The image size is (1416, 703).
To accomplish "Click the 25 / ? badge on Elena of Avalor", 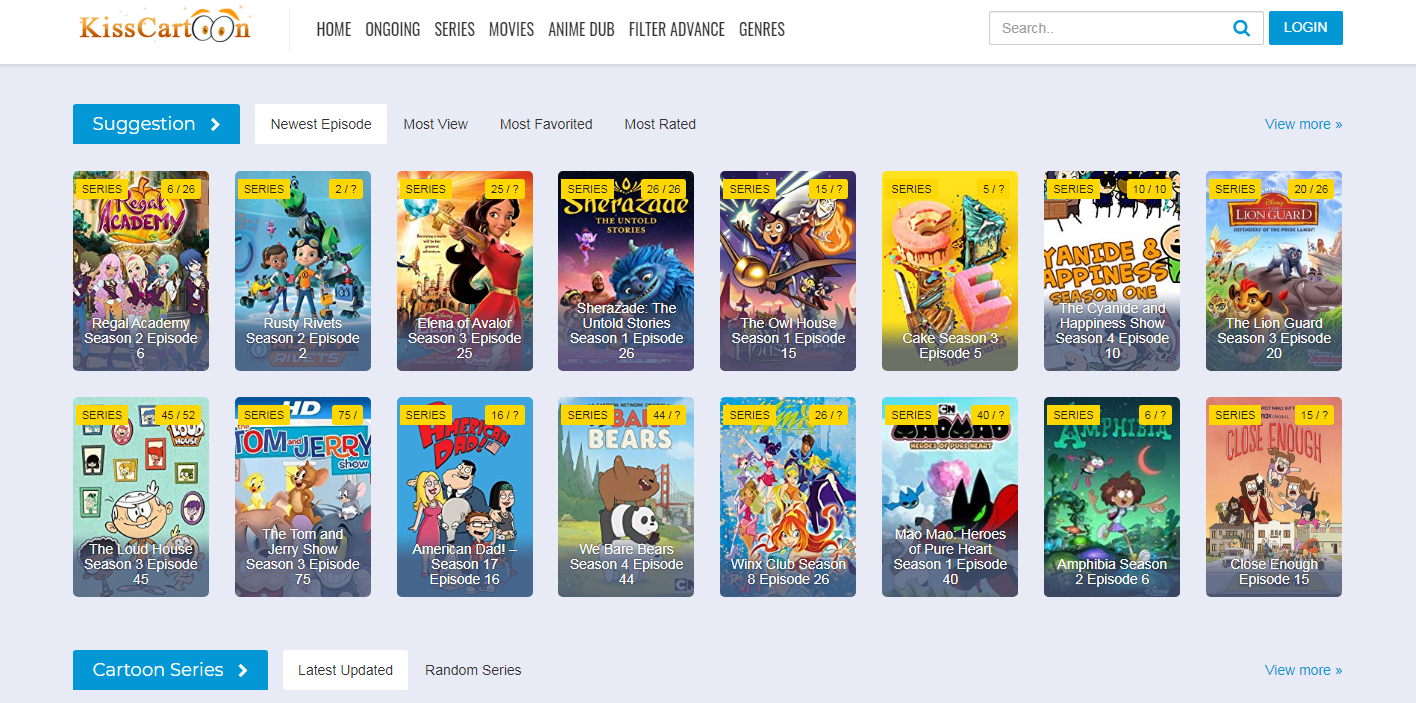I will pyautogui.click(x=507, y=189).
